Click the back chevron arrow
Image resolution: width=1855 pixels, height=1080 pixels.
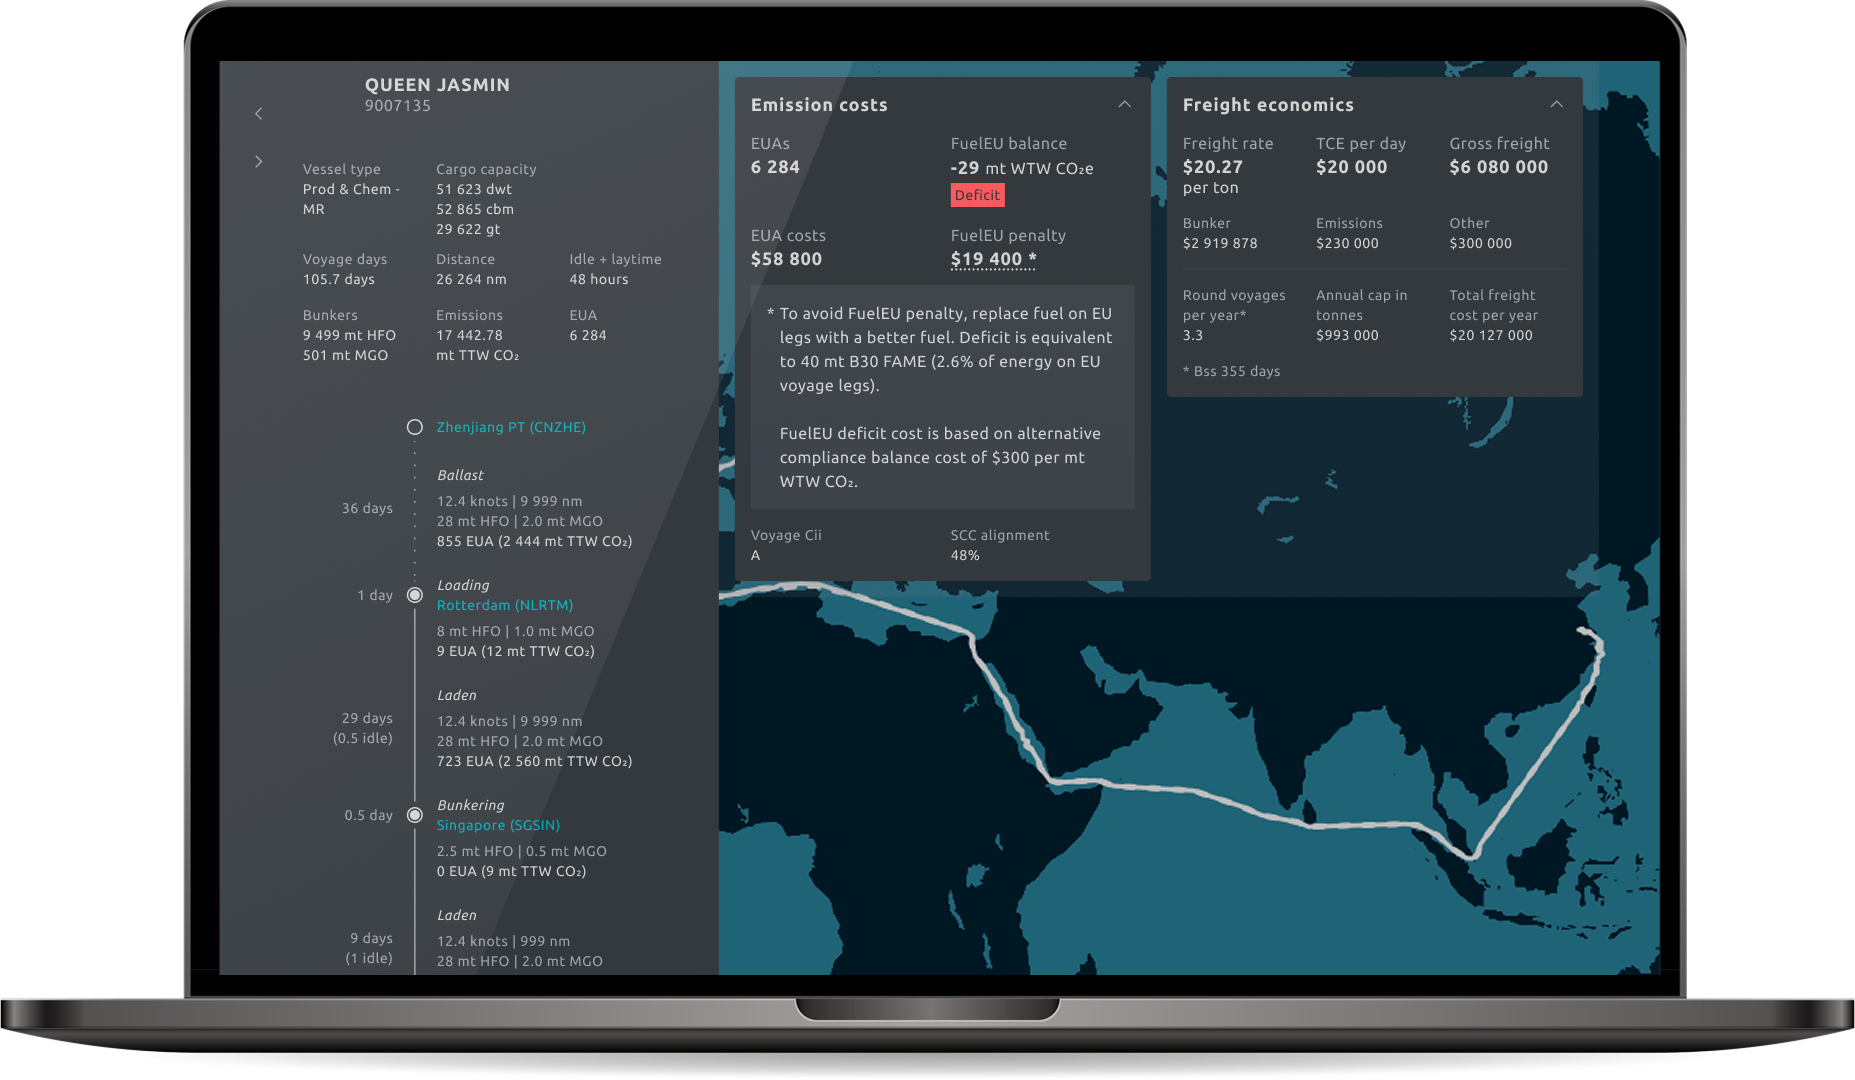[259, 114]
